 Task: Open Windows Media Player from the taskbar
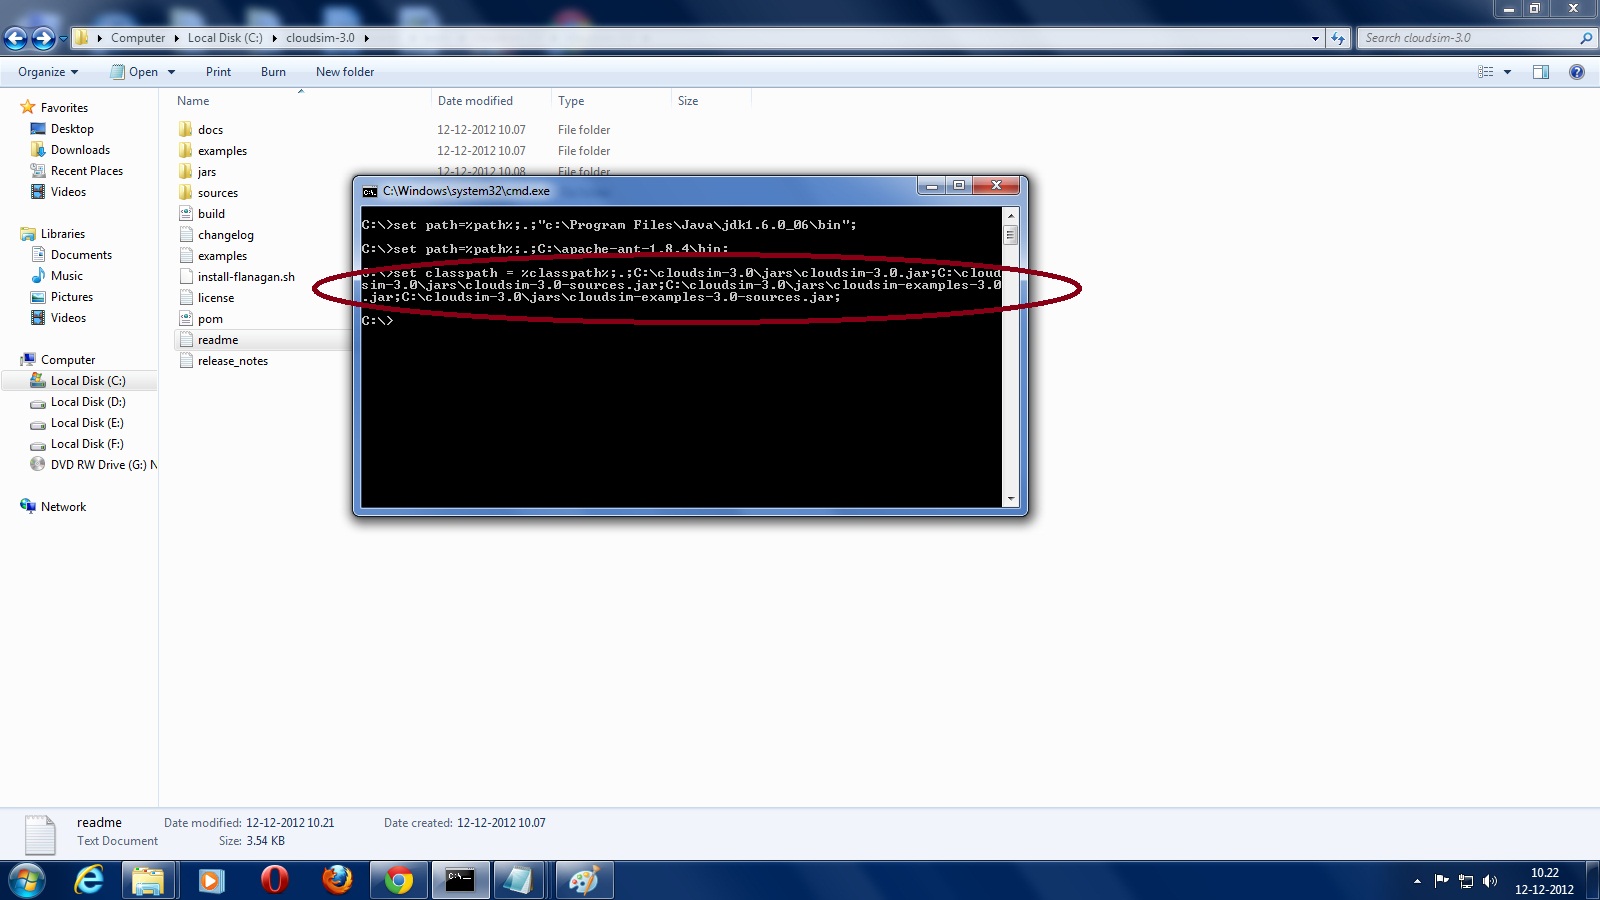click(210, 881)
